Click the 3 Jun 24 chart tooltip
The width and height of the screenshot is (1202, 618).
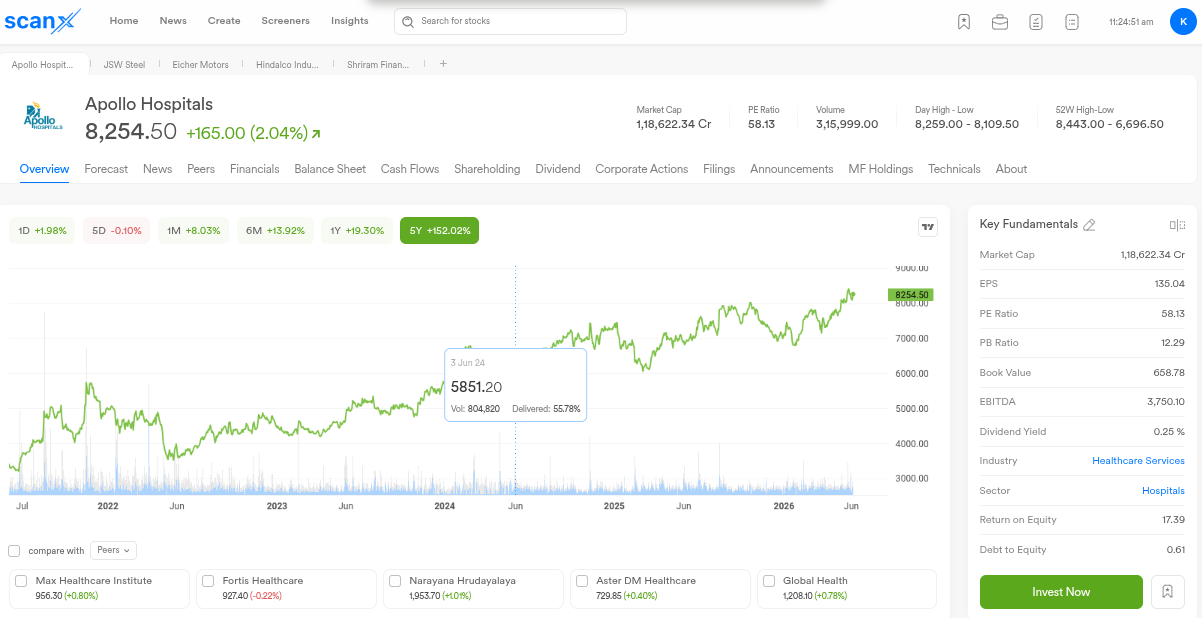pyautogui.click(x=516, y=385)
